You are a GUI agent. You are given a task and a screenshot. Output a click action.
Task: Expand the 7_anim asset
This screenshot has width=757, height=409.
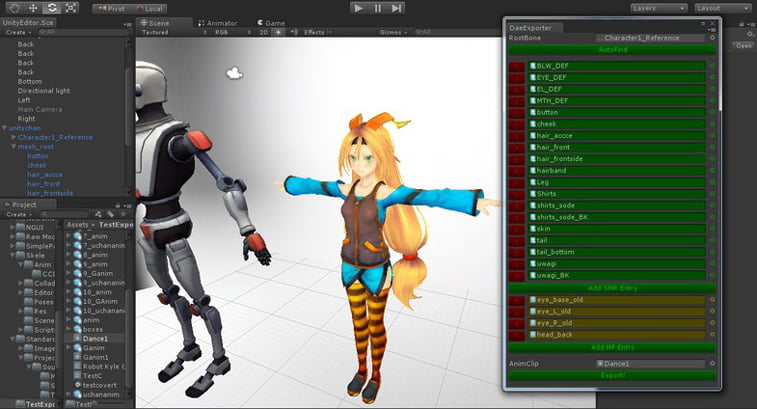point(68,237)
